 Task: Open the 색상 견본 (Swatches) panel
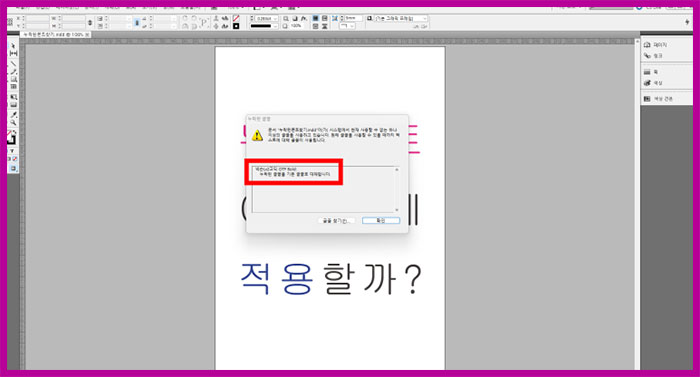coord(658,99)
